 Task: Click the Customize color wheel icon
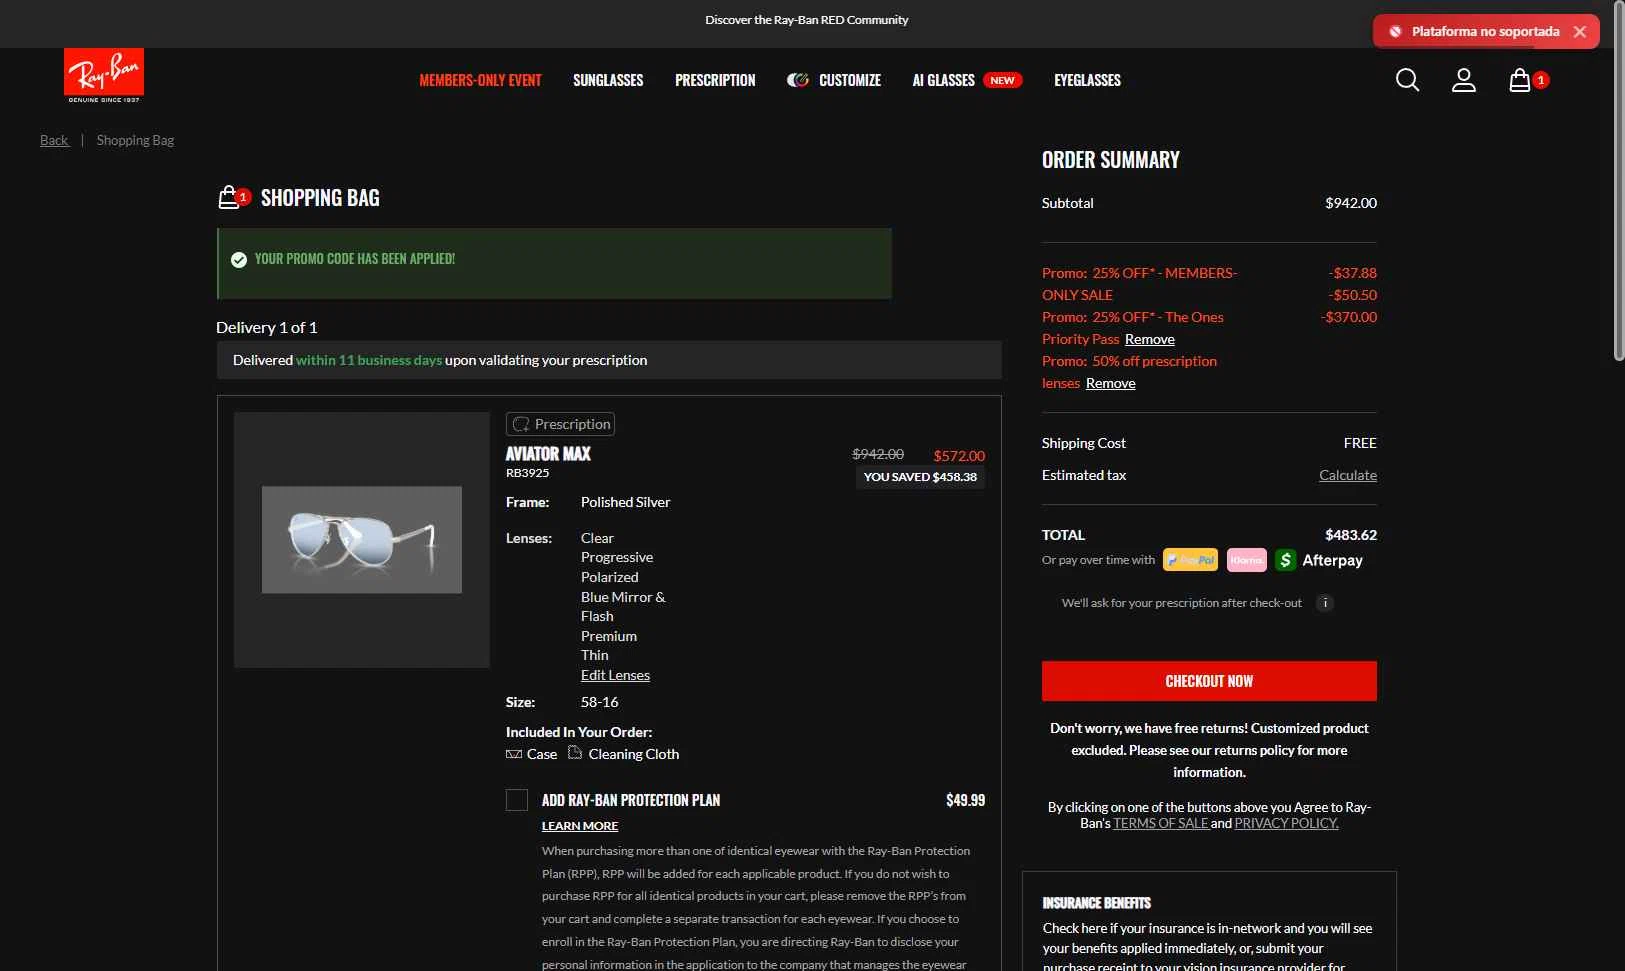coord(797,80)
